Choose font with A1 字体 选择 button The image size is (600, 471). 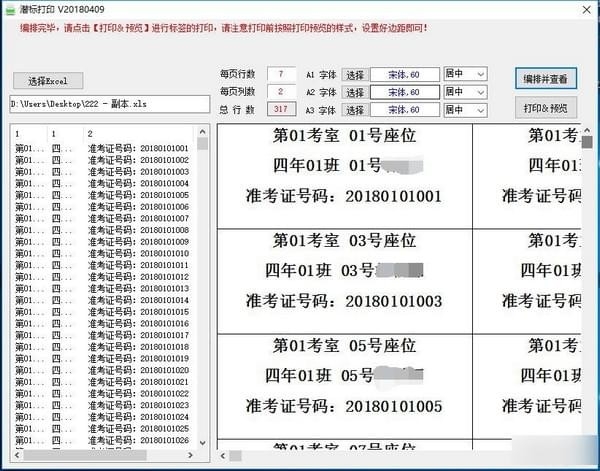pyautogui.click(x=355, y=75)
